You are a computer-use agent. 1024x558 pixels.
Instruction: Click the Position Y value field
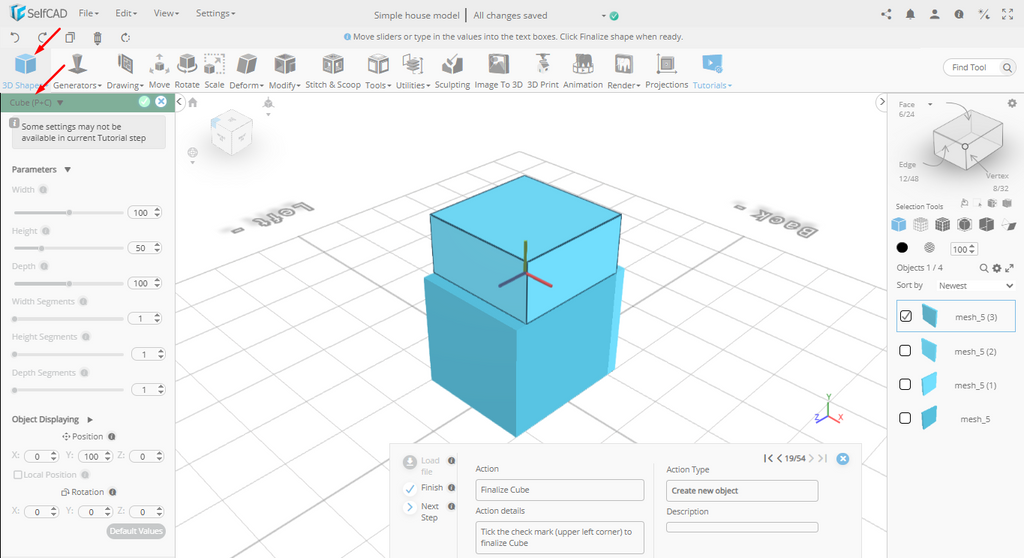(95, 456)
